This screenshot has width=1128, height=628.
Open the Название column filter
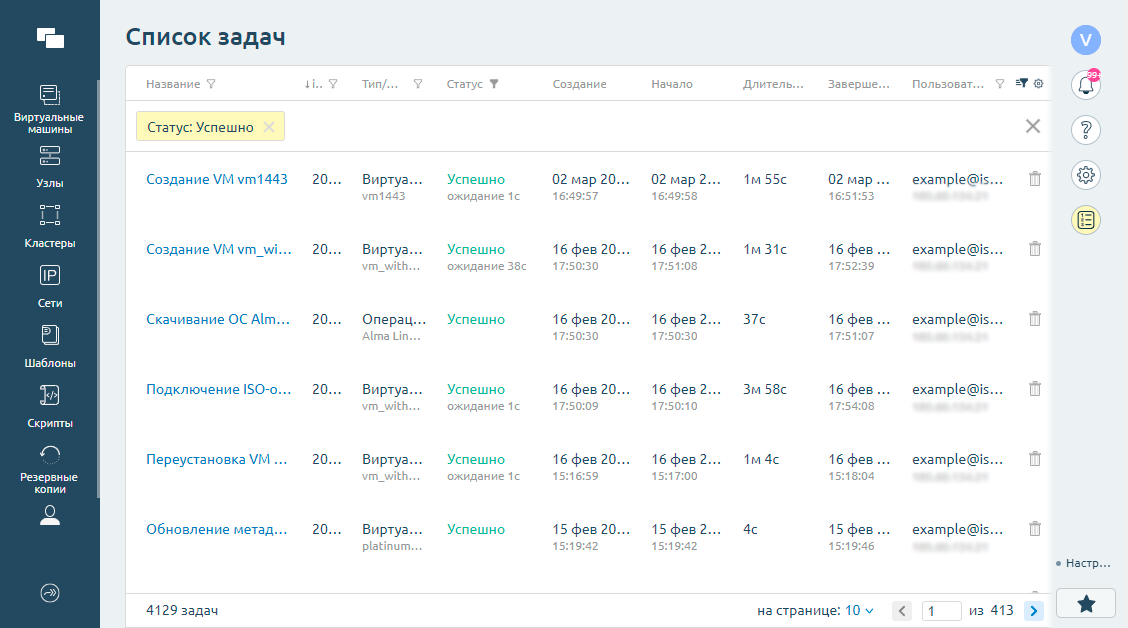[210, 84]
